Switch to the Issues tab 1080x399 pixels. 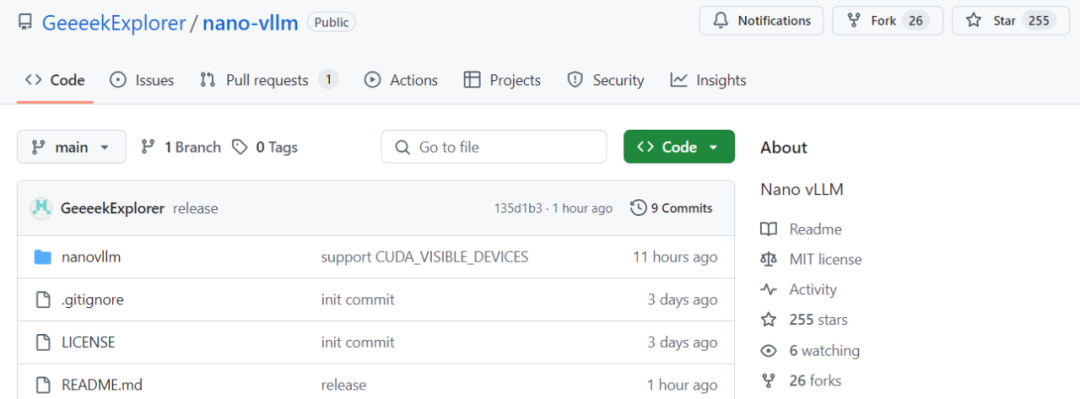click(x=142, y=80)
